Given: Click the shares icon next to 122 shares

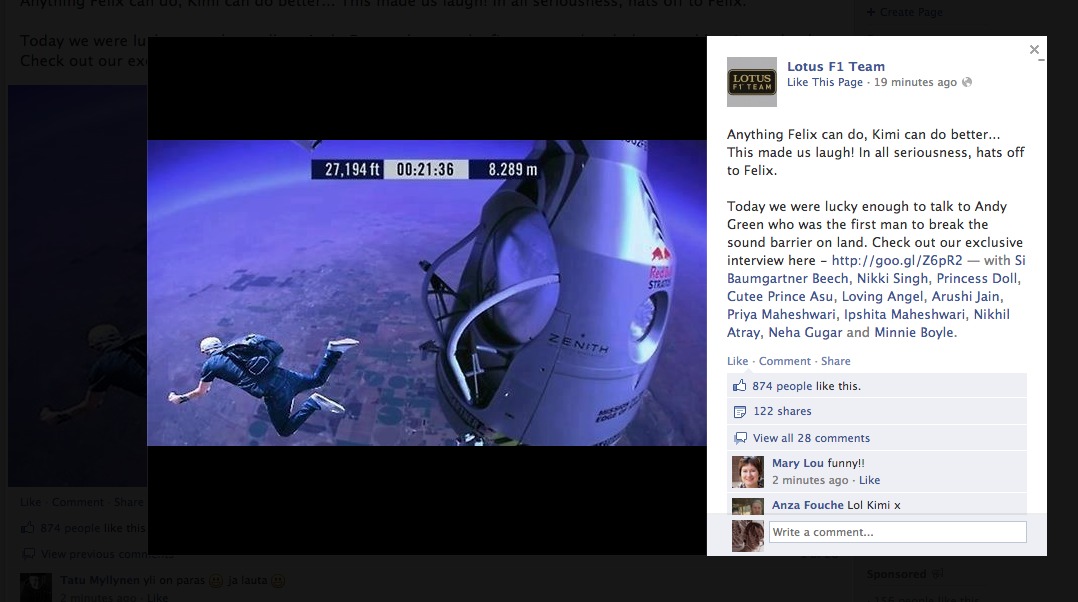Looking at the screenshot, I should 740,412.
